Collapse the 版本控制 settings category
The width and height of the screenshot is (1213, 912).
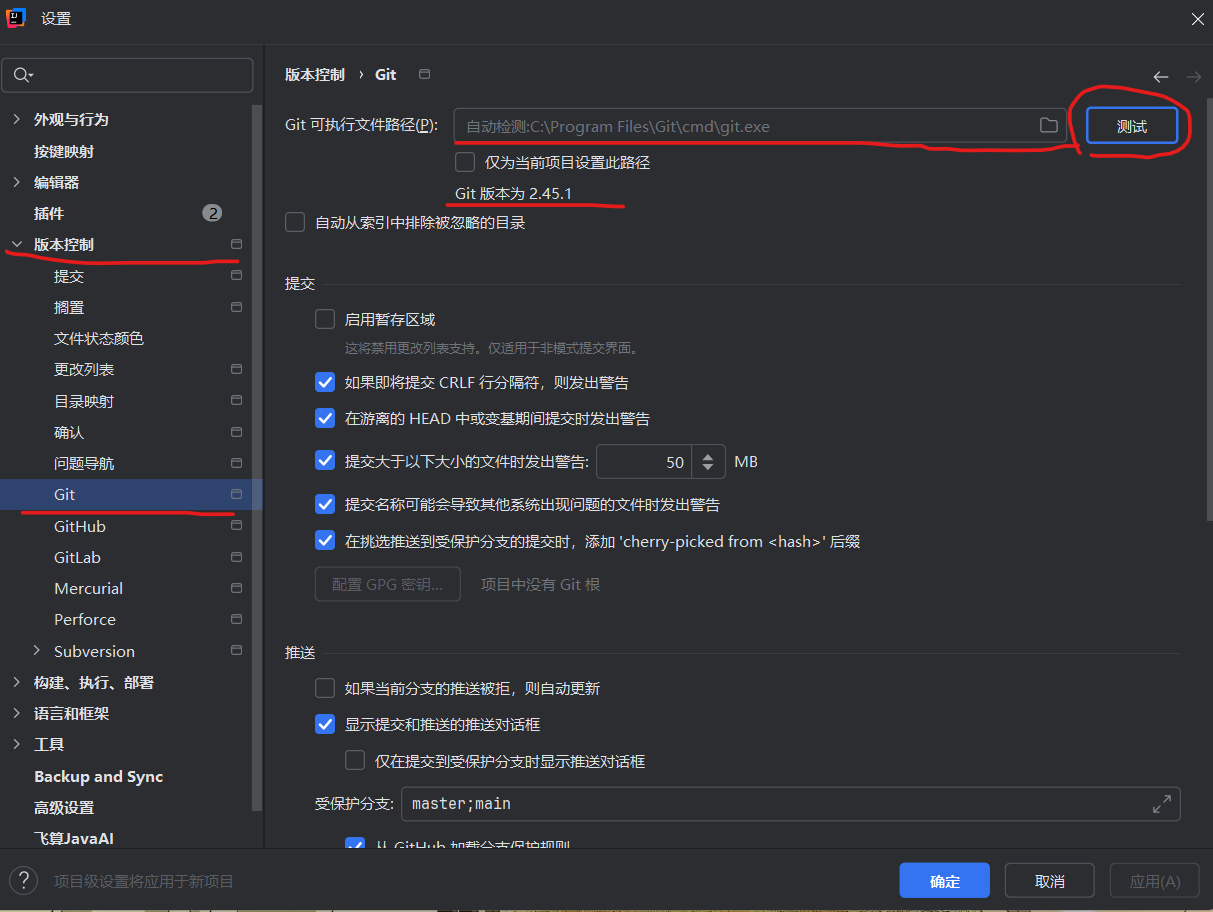pyautogui.click(x=16, y=244)
